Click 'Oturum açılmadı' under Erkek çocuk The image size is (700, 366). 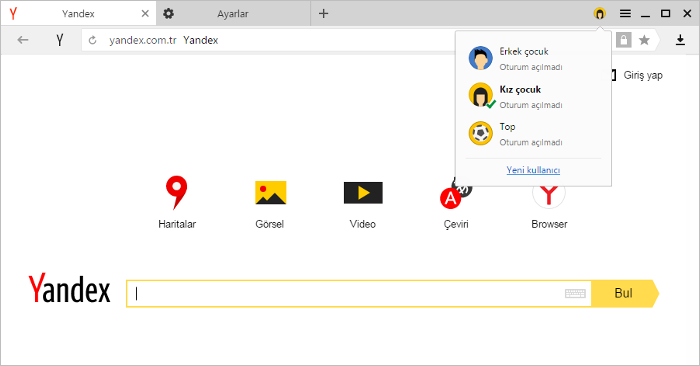(x=531, y=67)
